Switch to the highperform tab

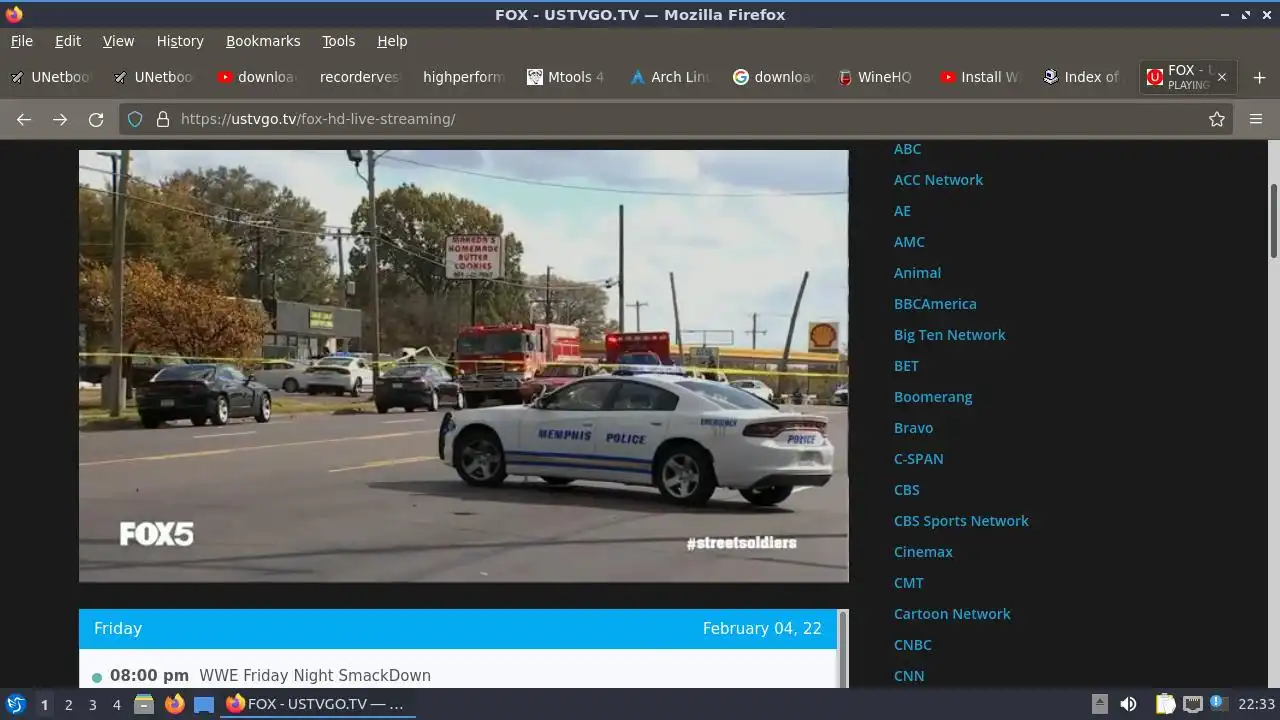click(x=464, y=77)
